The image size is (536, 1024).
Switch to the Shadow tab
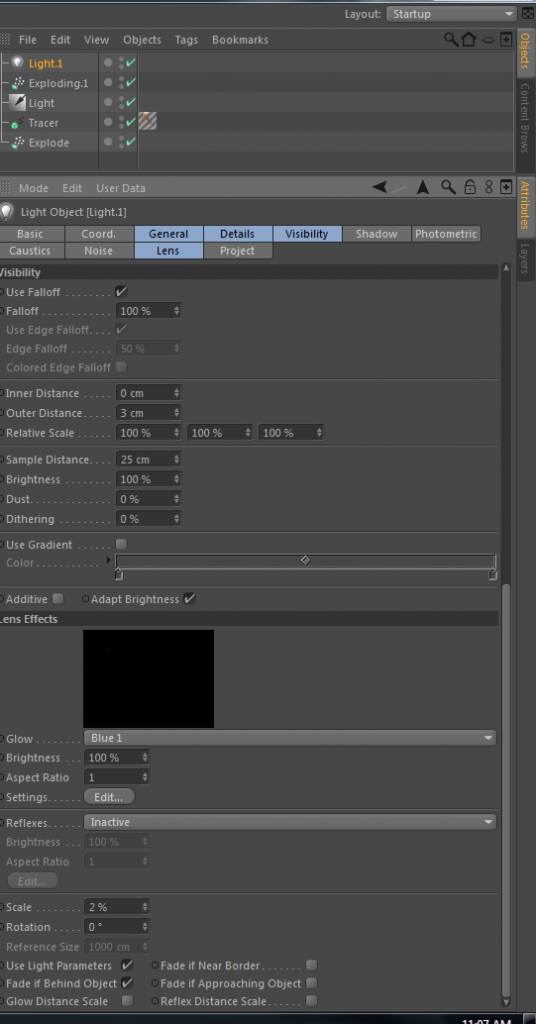coord(377,234)
